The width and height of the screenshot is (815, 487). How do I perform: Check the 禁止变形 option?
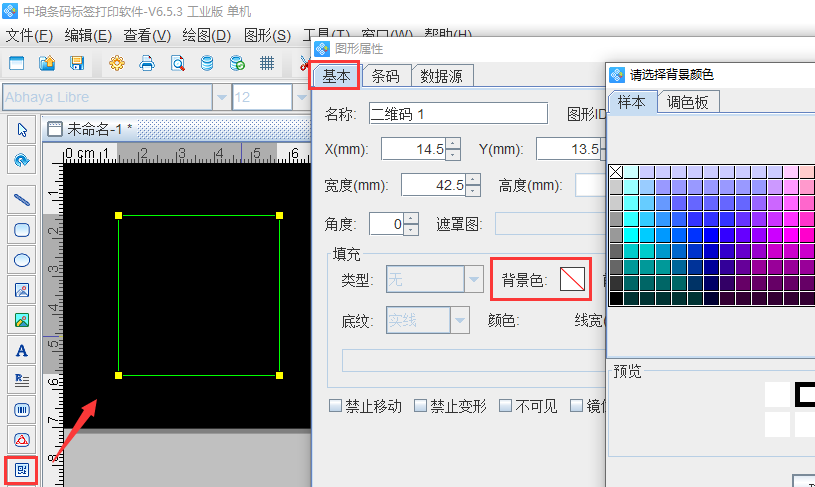pos(421,406)
